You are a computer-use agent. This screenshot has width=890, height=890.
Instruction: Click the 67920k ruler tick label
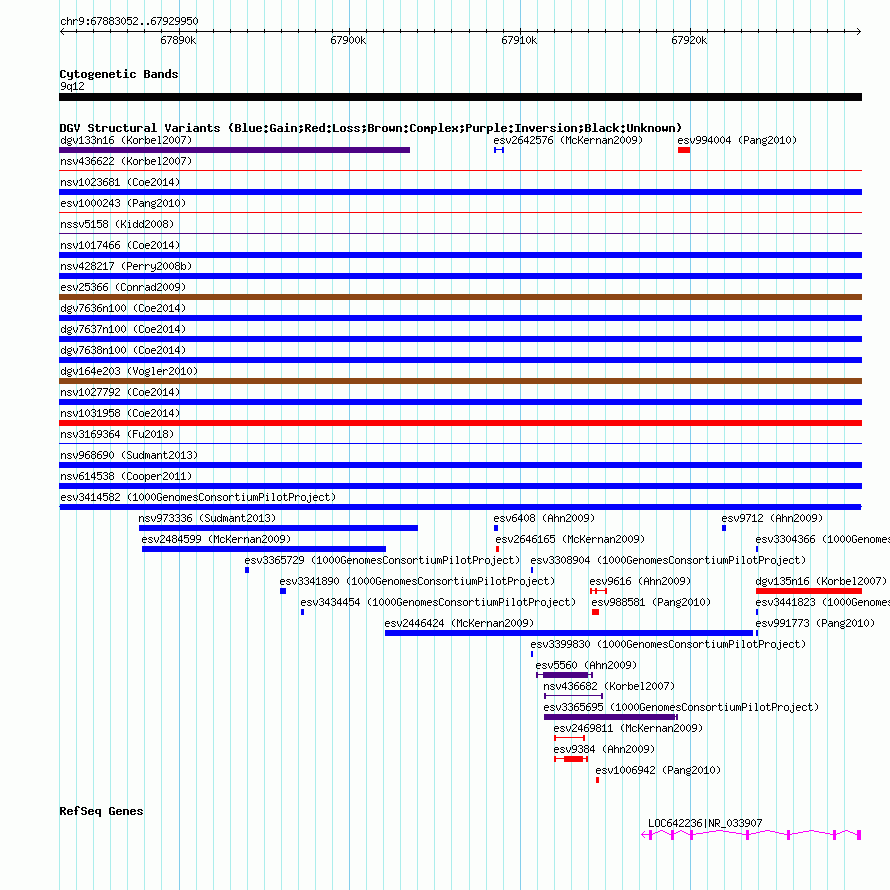pos(689,40)
